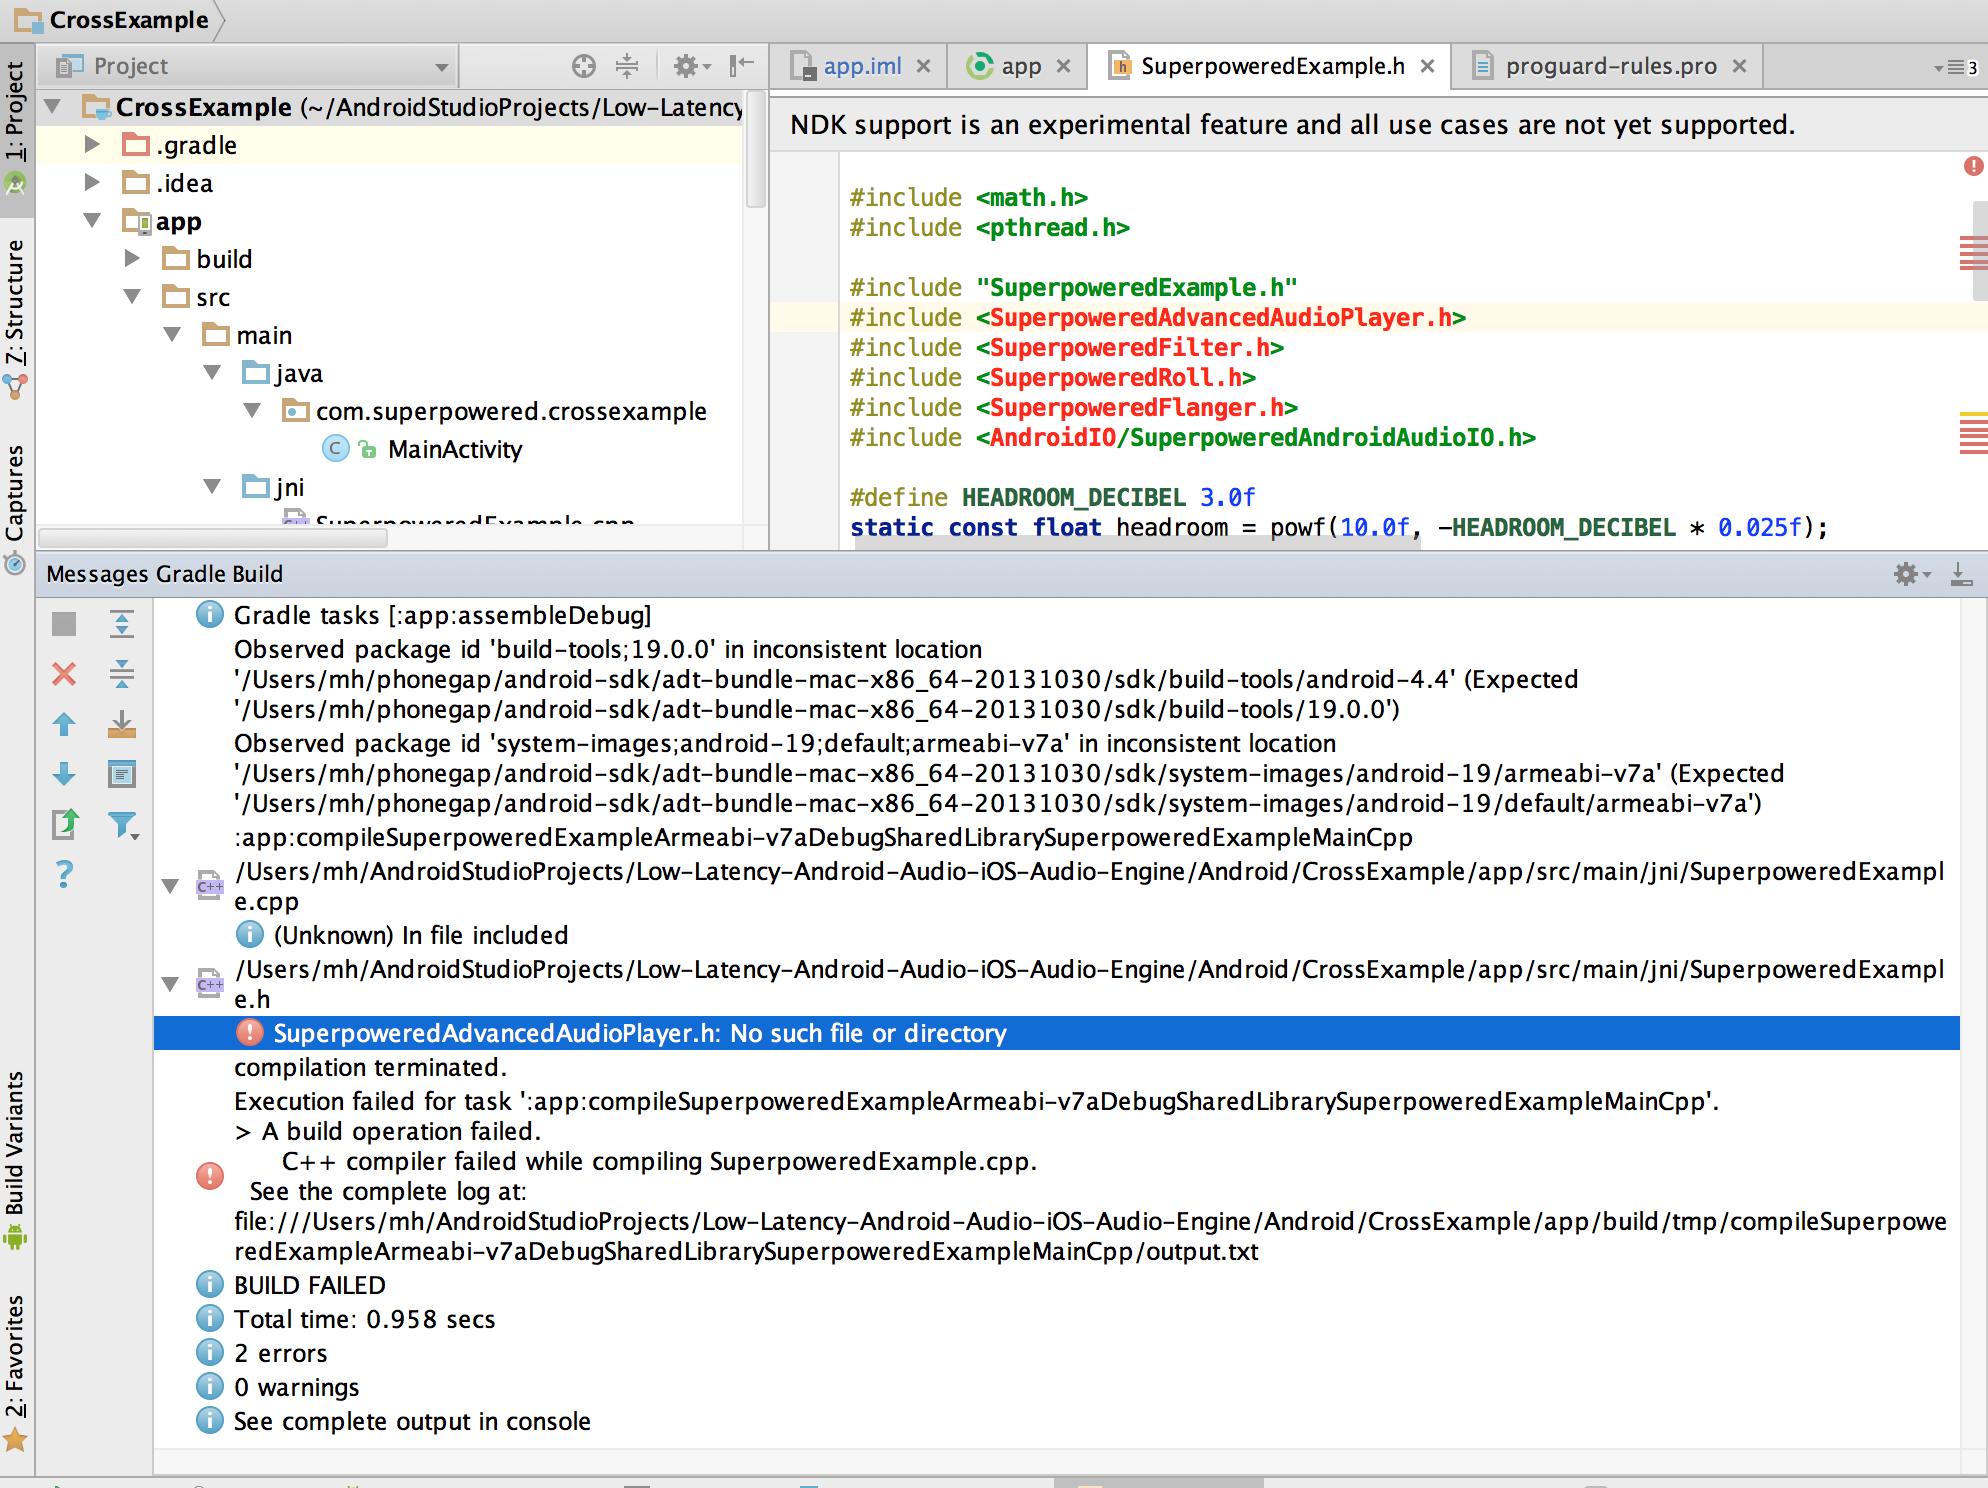
Task: Click the export to text file icon
Action: click(64, 824)
